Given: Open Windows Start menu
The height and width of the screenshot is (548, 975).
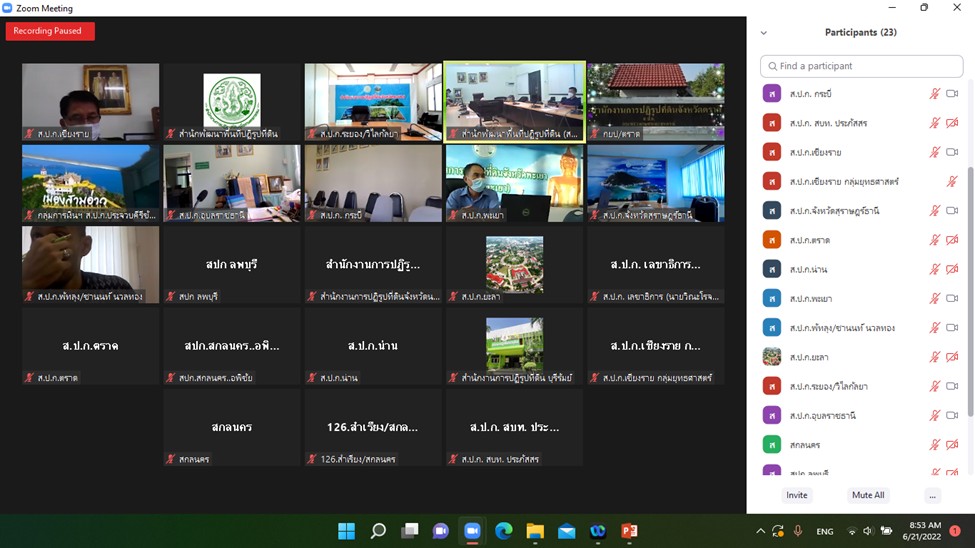Looking at the screenshot, I should pos(346,531).
